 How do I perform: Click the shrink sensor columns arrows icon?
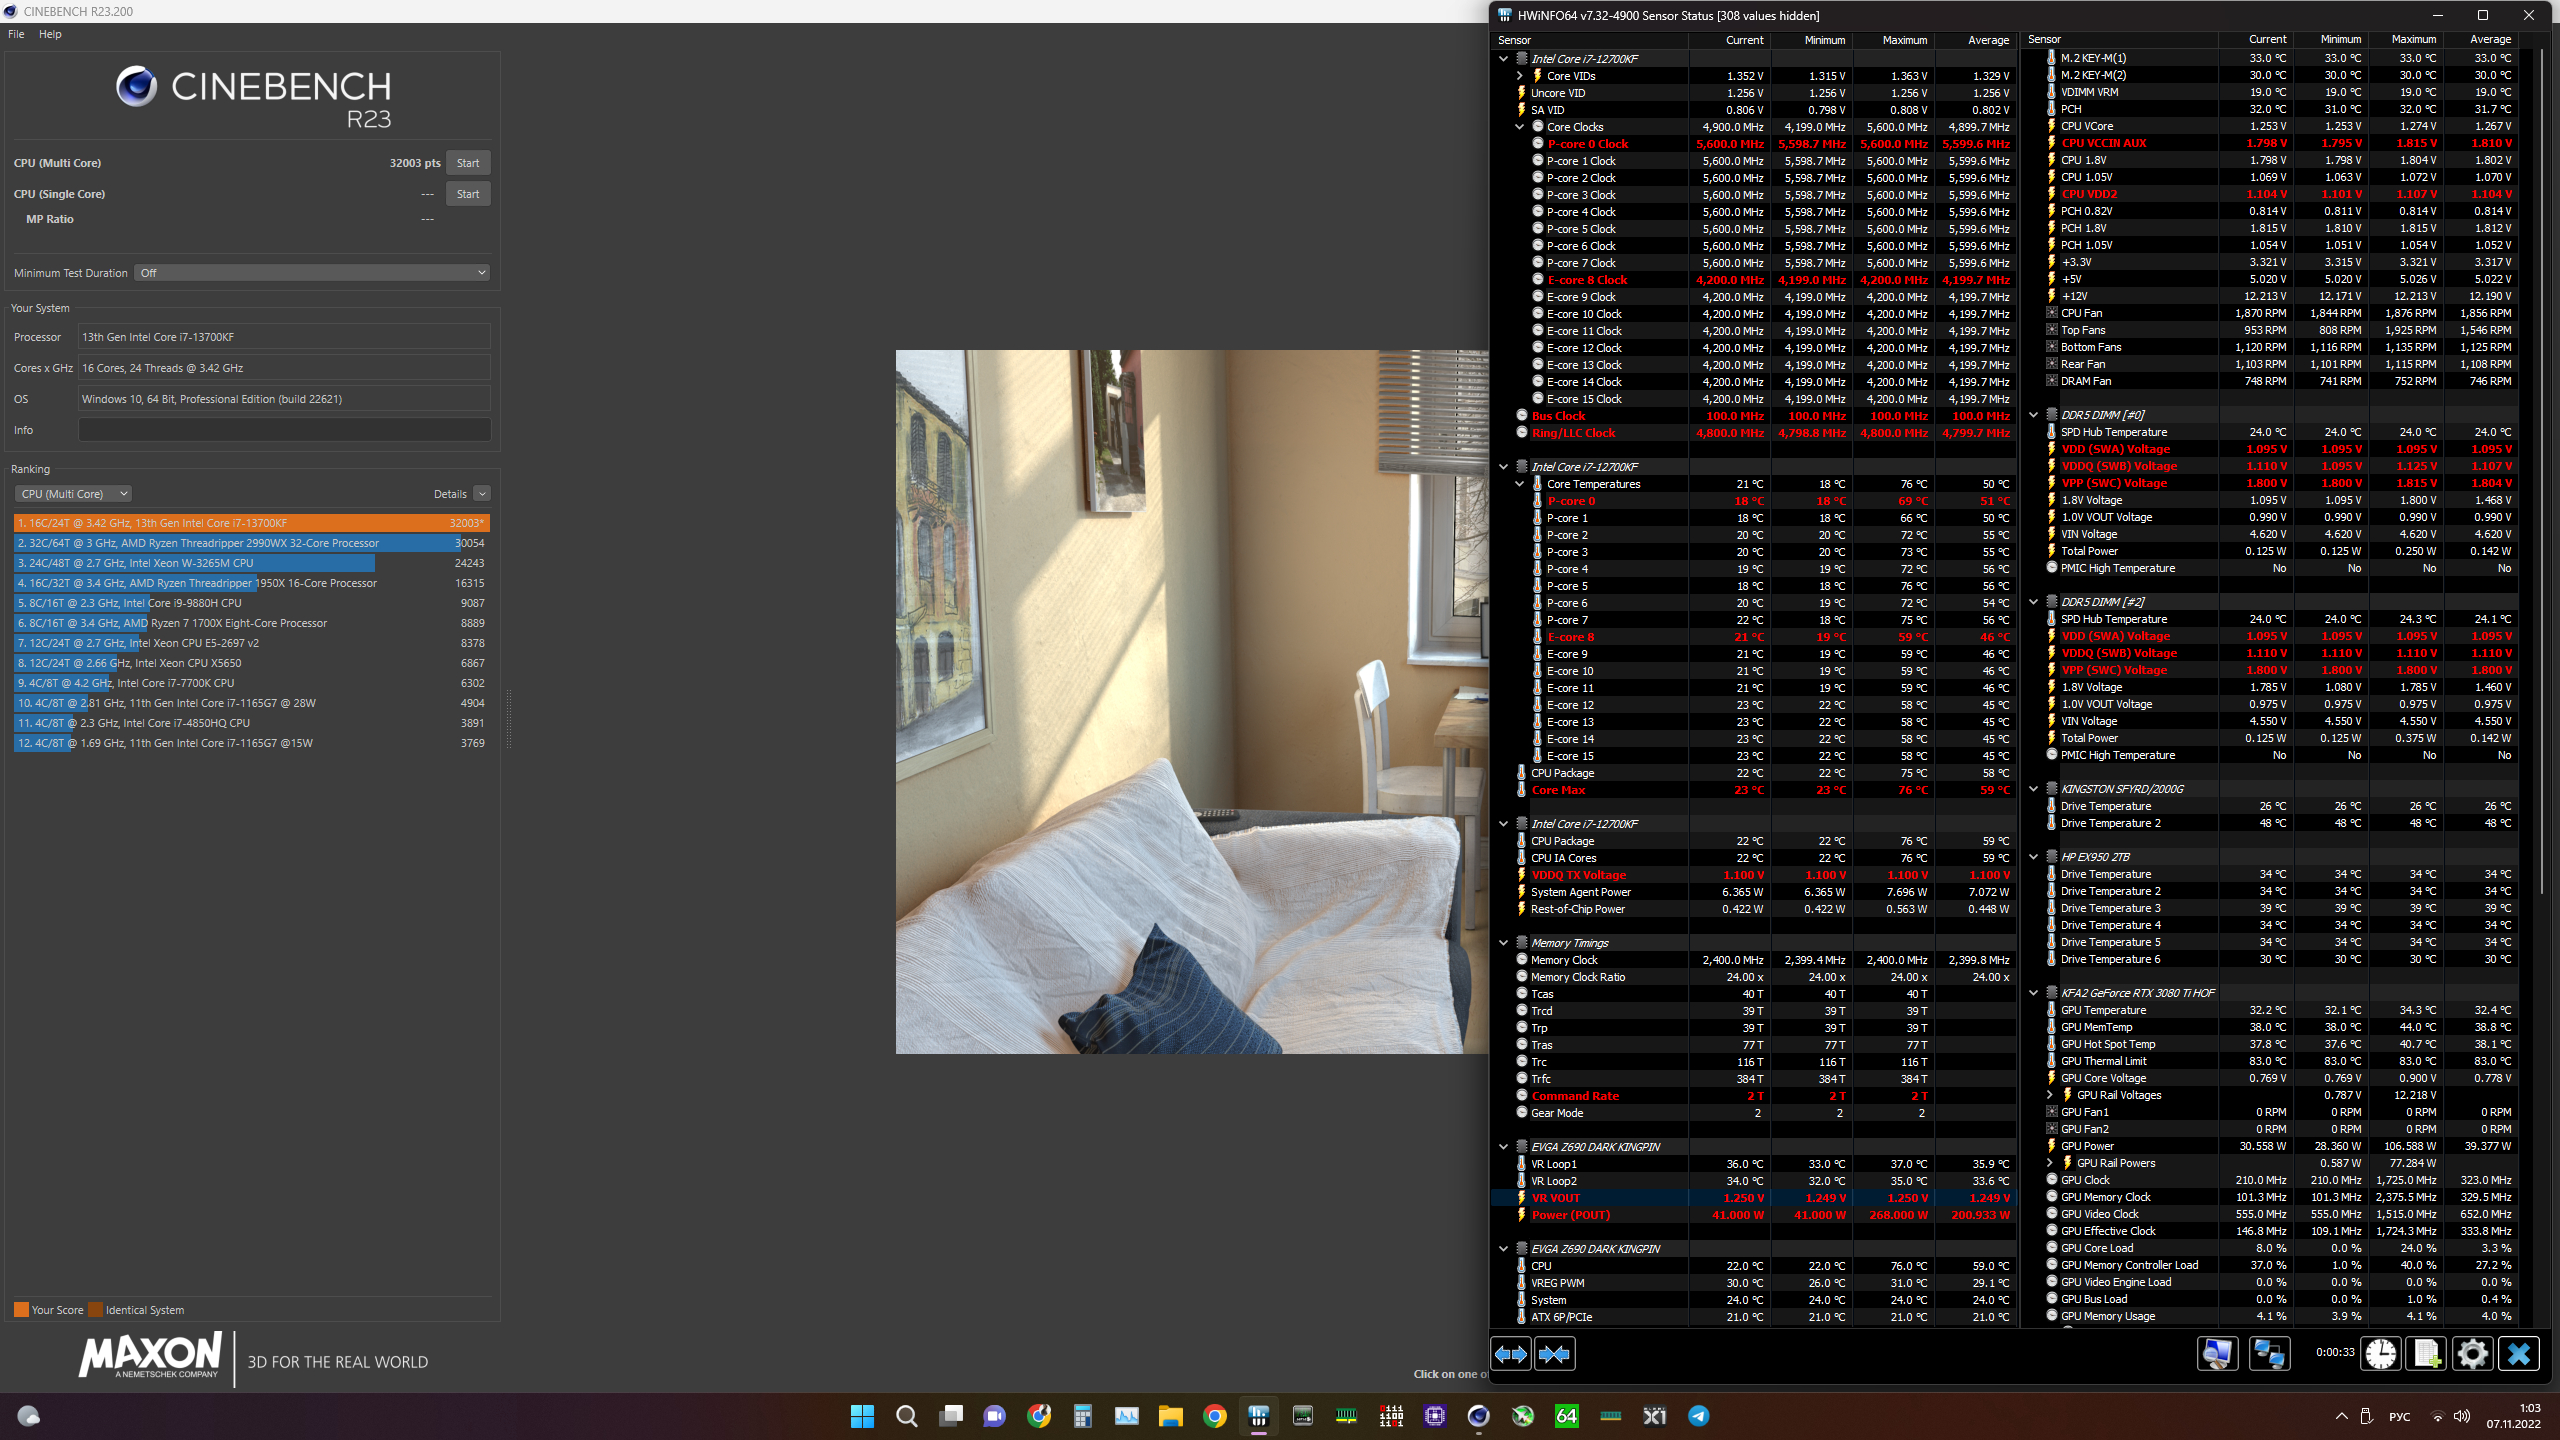(x=1554, y=1354)
